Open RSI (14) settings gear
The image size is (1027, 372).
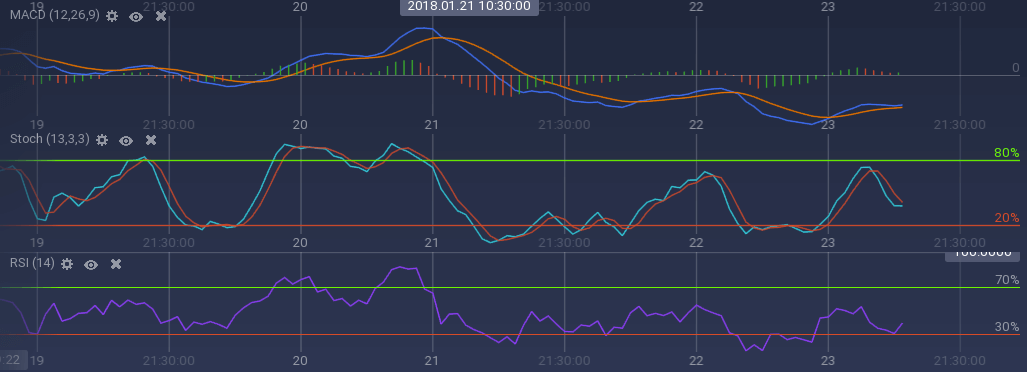(67, 264)
